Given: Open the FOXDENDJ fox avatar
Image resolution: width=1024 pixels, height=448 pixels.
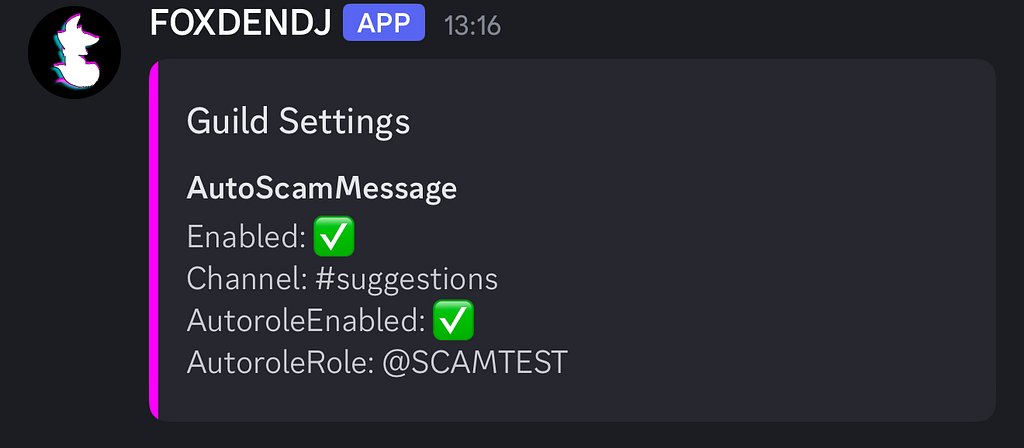Looking at the screenshot, I should (74, 52).
